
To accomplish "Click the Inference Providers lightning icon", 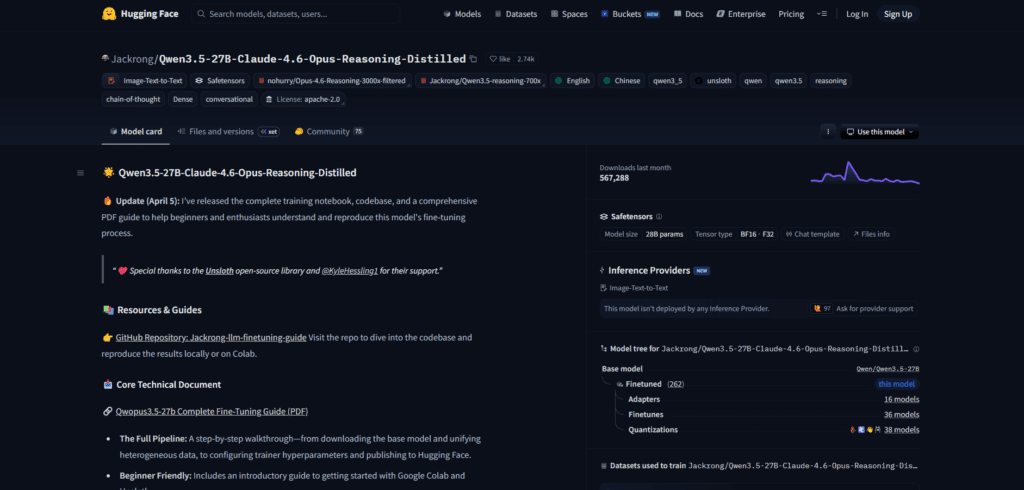I will point(602,270).
